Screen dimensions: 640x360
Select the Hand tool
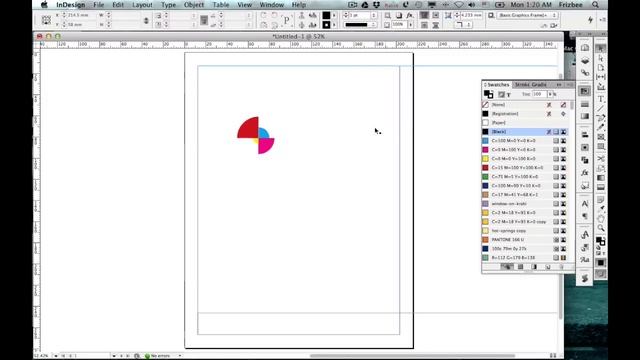click(x=600, y=218)
